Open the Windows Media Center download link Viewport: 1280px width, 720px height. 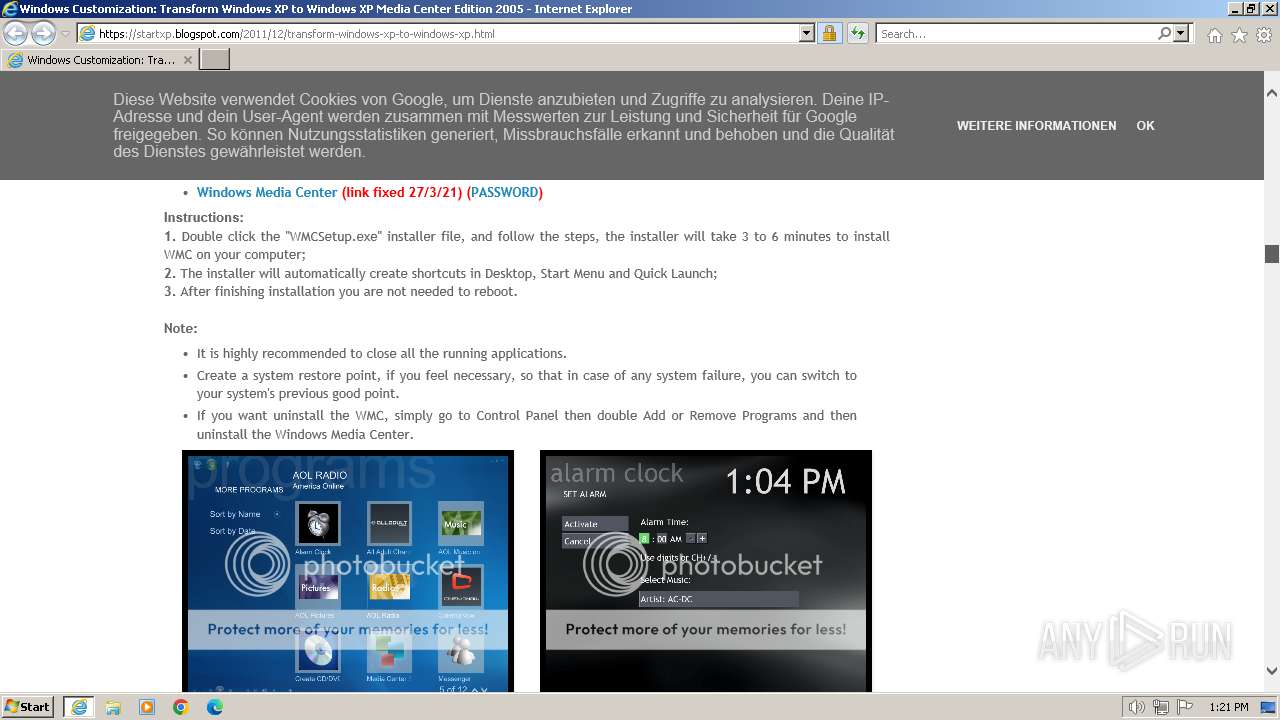pos(267,192)
